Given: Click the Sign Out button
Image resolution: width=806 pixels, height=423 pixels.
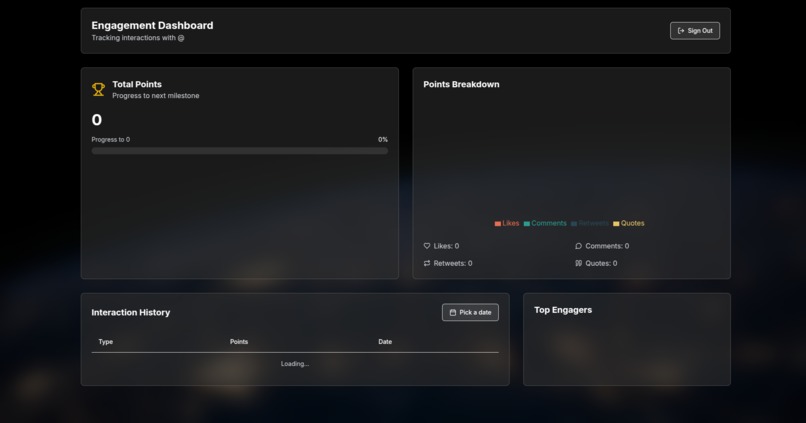Looking at the screenshot, I should point(694,31).
